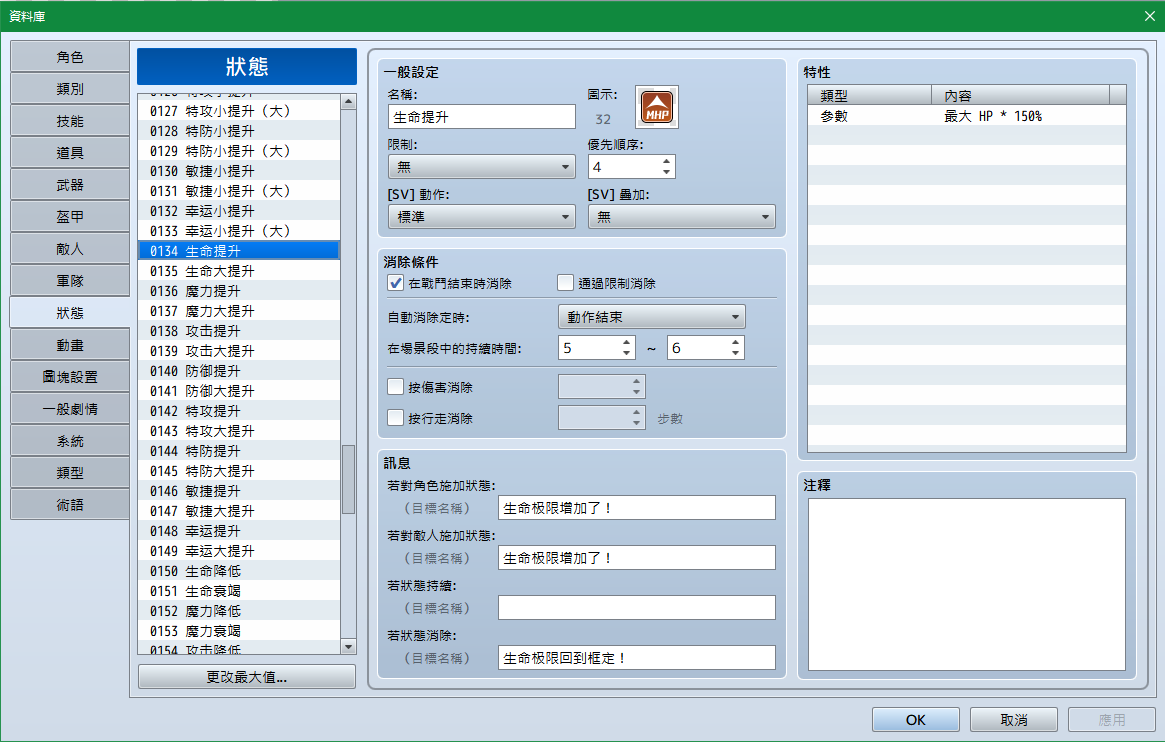Switch to the 角色 tab
The width and height of the screenshot is (1165, 742).
pos(70,57)
